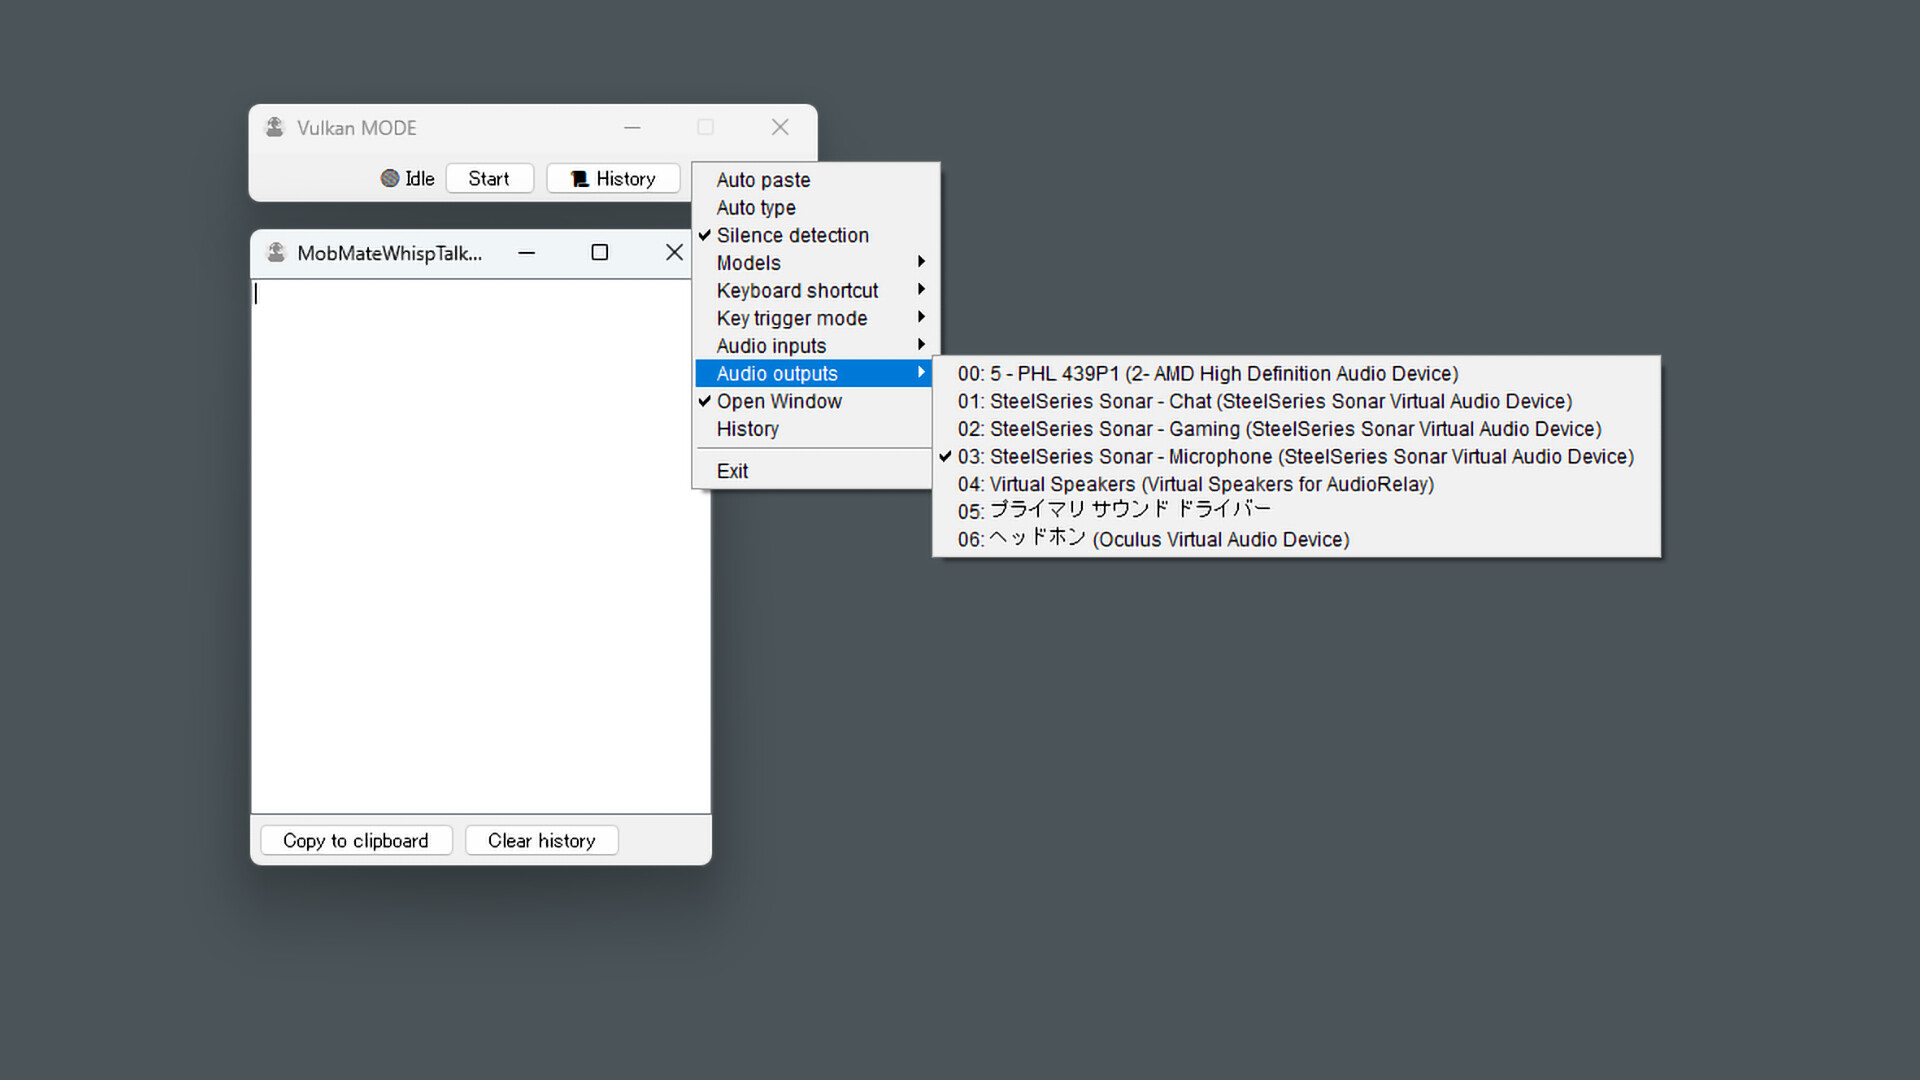Open History from the context menu
Screen dimensions: 1920x1080
[748, 429]
